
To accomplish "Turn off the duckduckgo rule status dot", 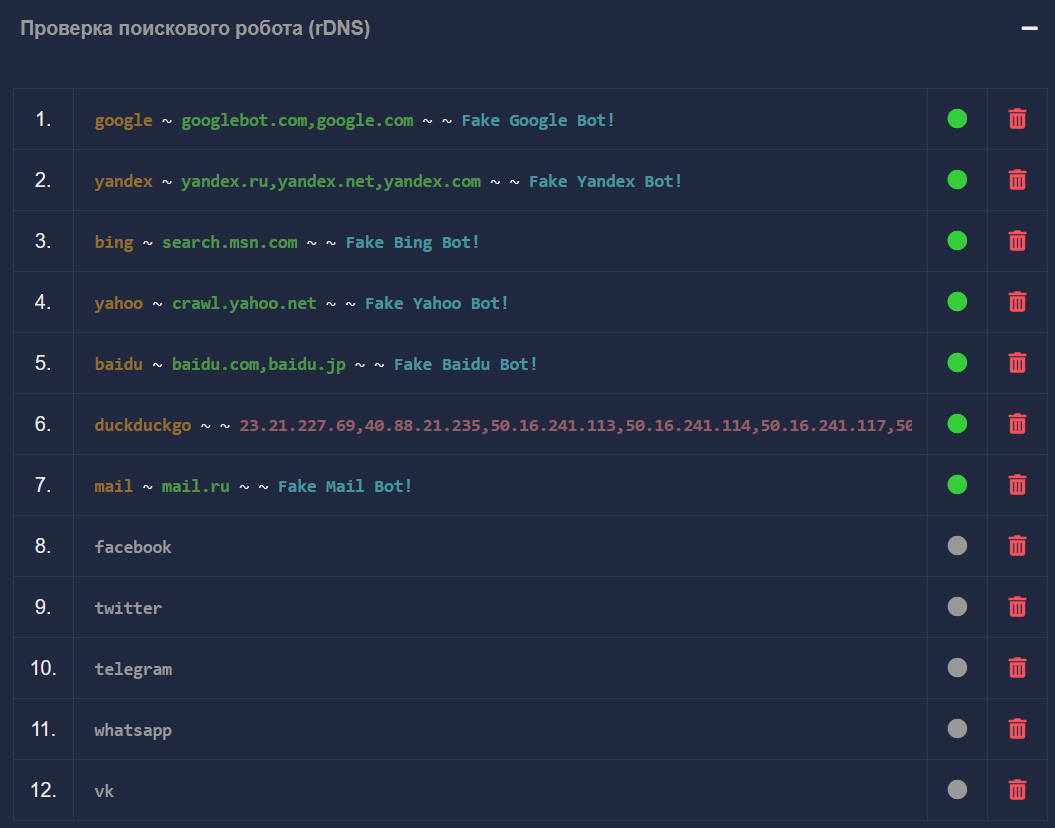I will 957,424.
